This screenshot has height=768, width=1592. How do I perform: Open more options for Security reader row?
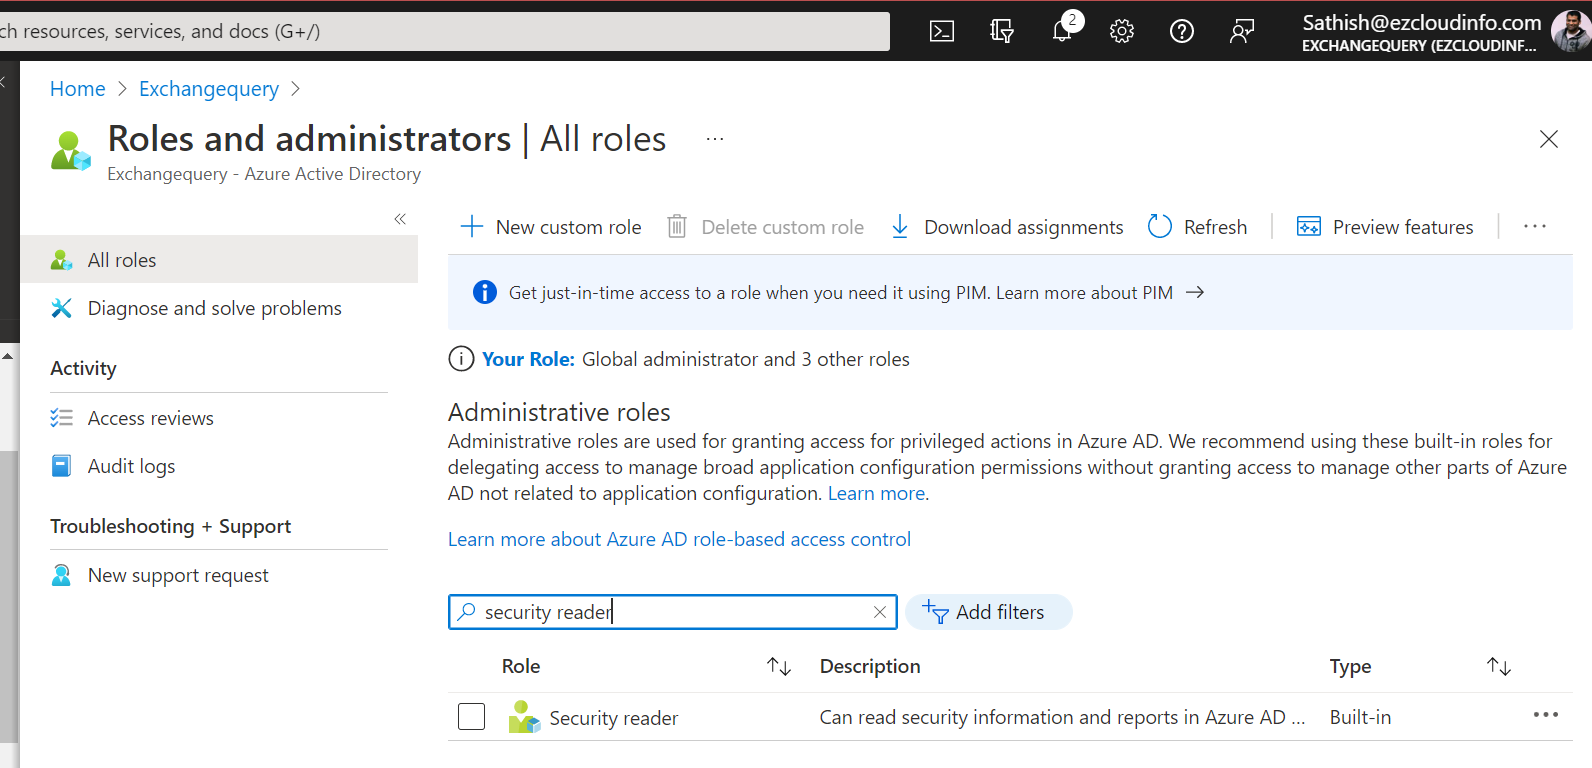tap(1545, 715)
